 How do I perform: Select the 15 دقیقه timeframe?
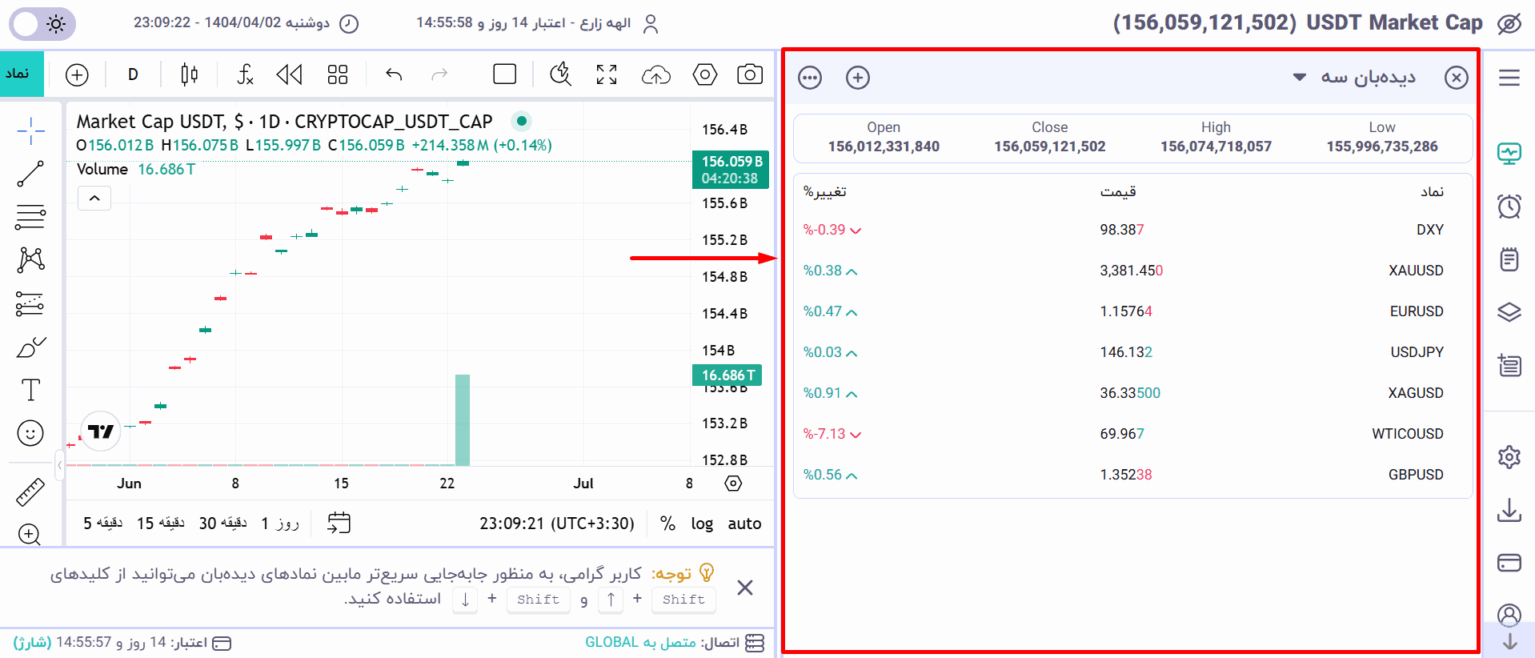(x=159, y=523)
